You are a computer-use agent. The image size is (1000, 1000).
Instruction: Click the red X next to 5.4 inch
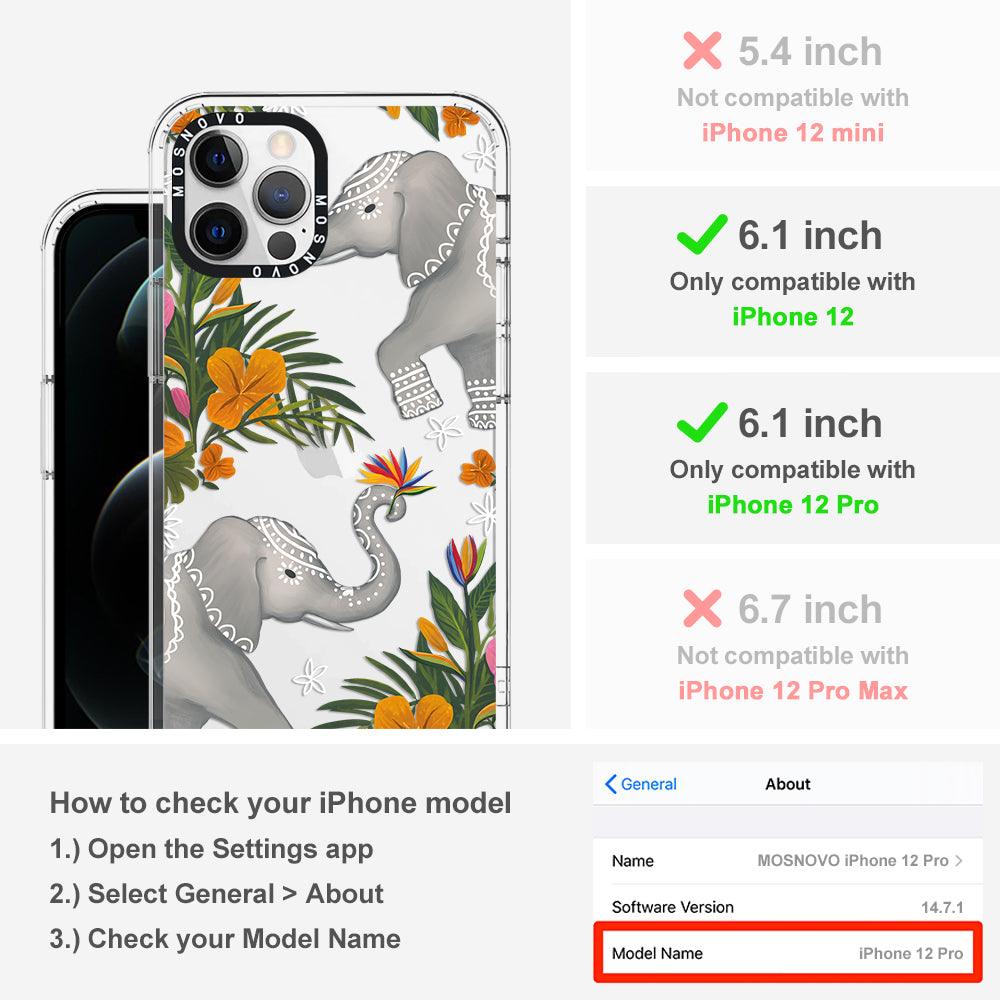(702, 50)
